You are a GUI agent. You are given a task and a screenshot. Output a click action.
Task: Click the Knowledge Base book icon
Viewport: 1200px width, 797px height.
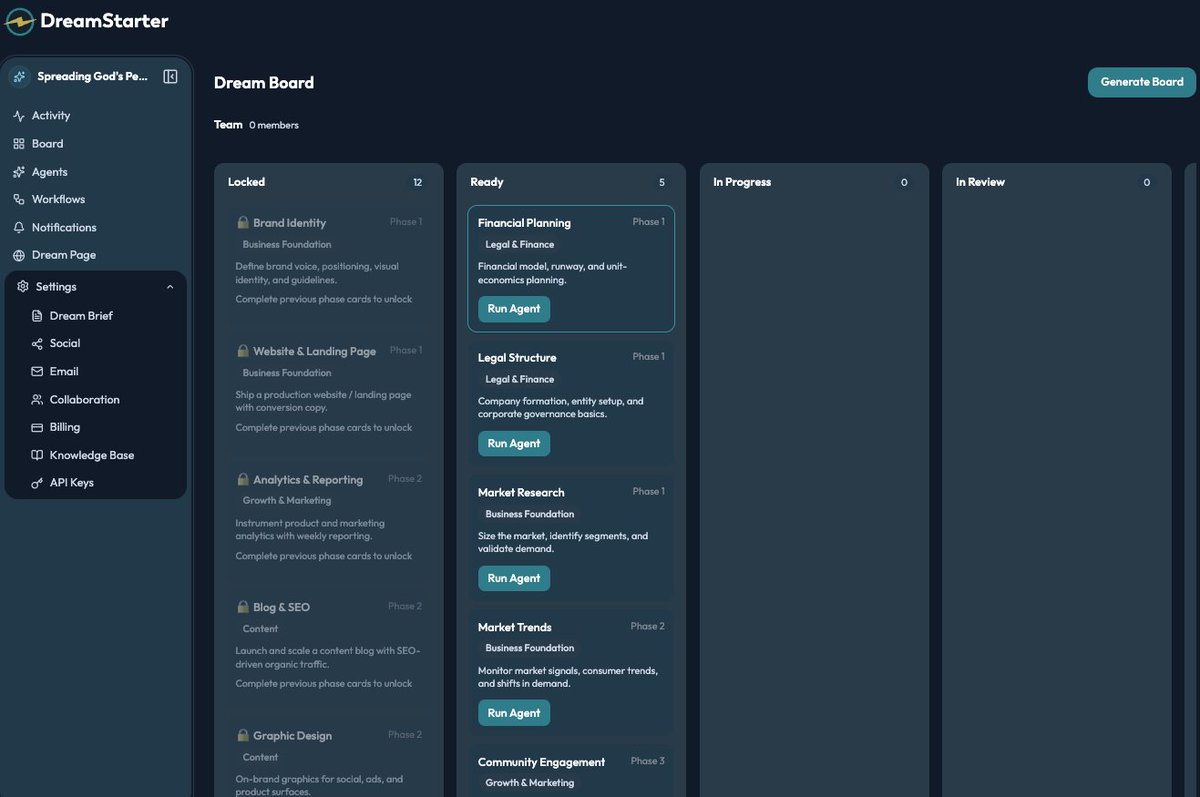[x=37, y=455]
